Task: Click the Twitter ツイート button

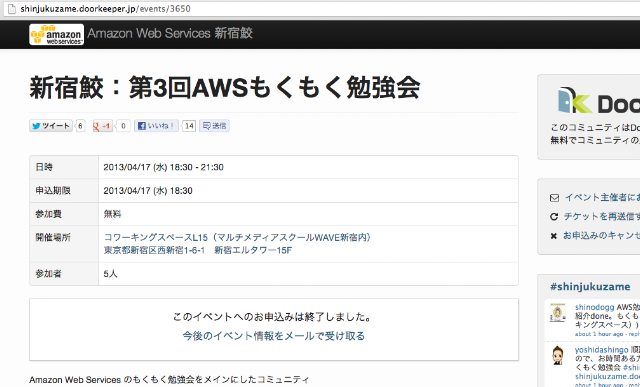Action: (51, 126)
